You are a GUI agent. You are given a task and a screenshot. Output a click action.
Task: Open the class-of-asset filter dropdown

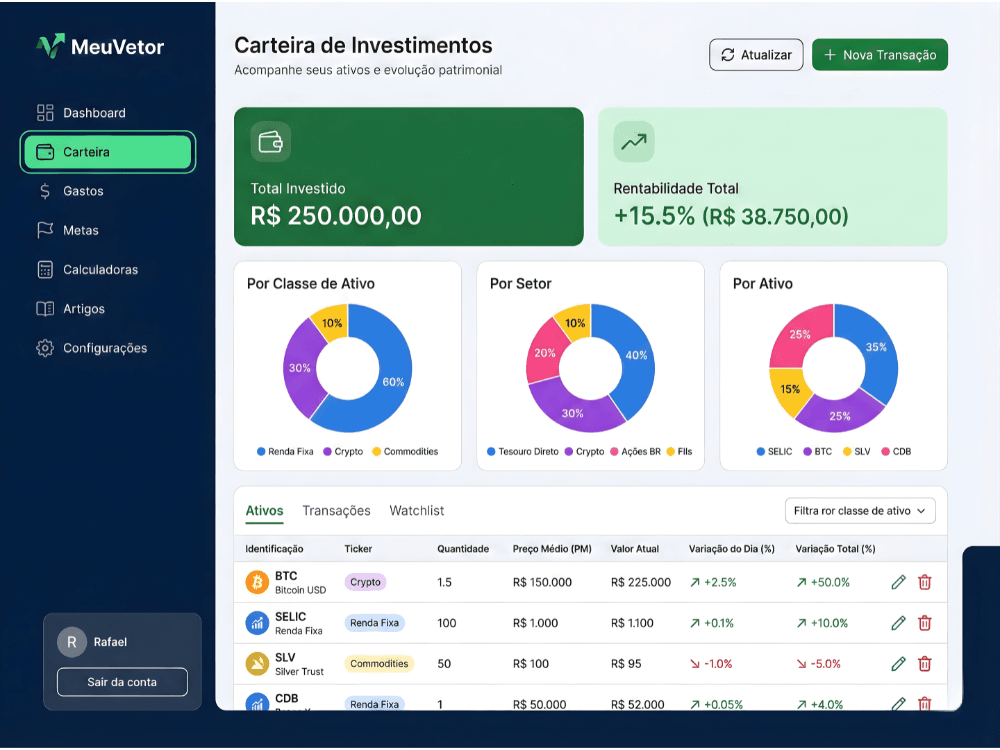pos(860,510)
